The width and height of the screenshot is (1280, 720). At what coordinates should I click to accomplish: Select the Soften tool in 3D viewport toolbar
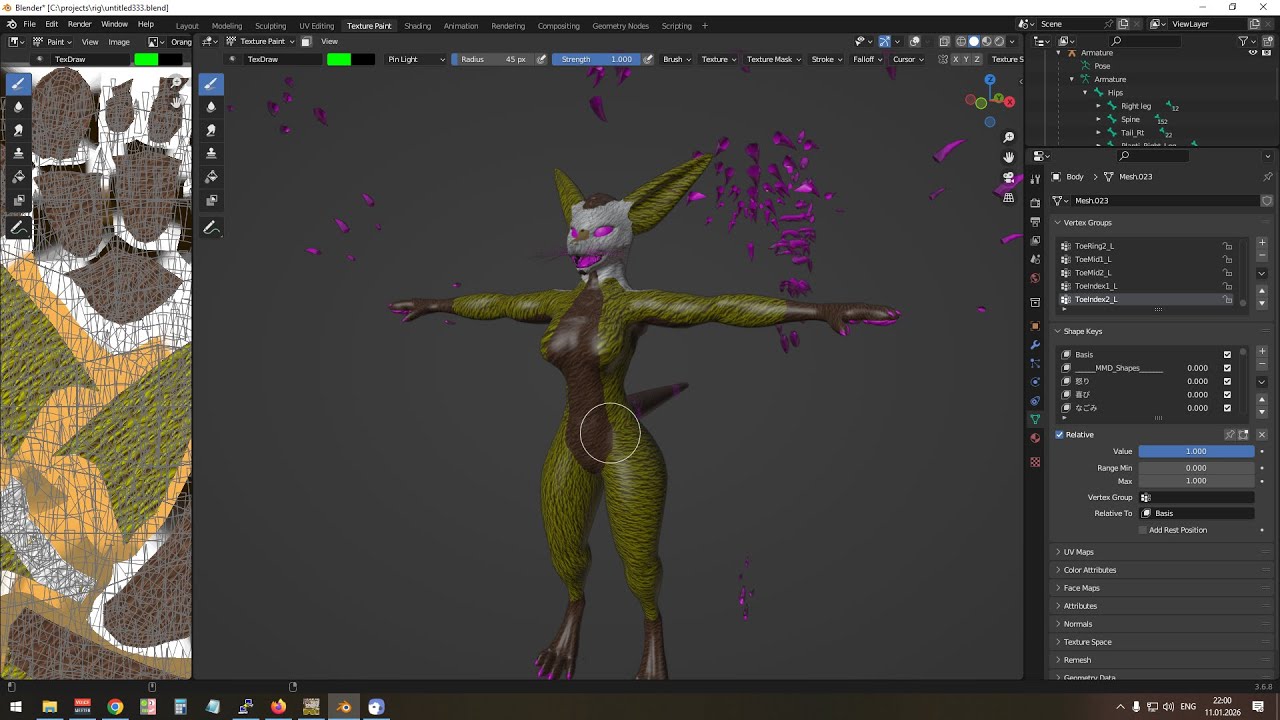coord(211,107)
